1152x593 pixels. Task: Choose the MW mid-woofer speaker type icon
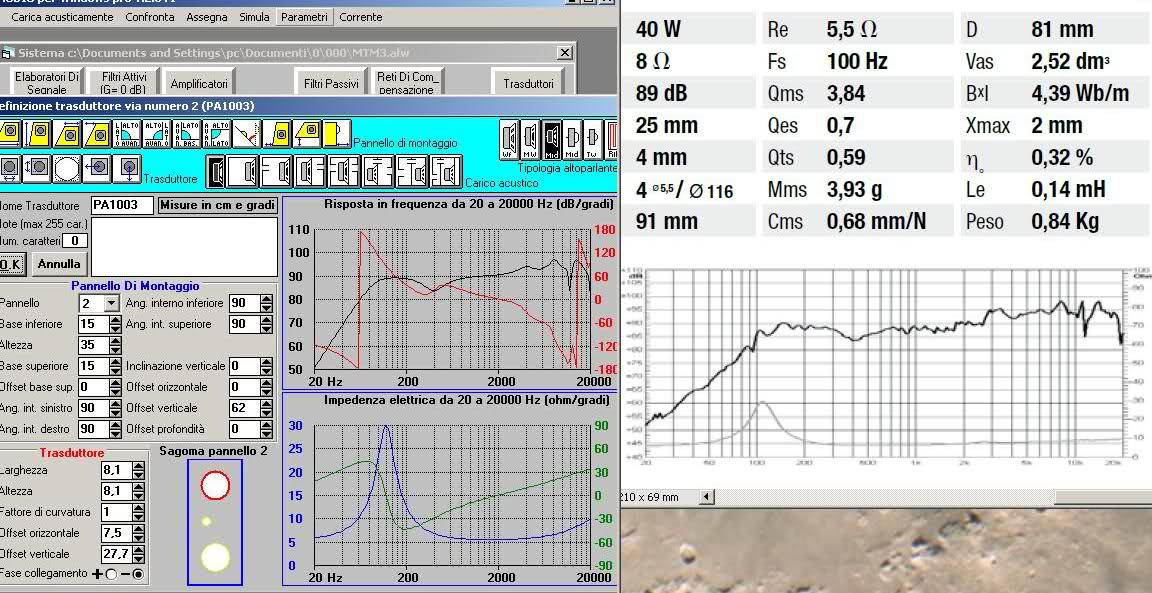530,139
